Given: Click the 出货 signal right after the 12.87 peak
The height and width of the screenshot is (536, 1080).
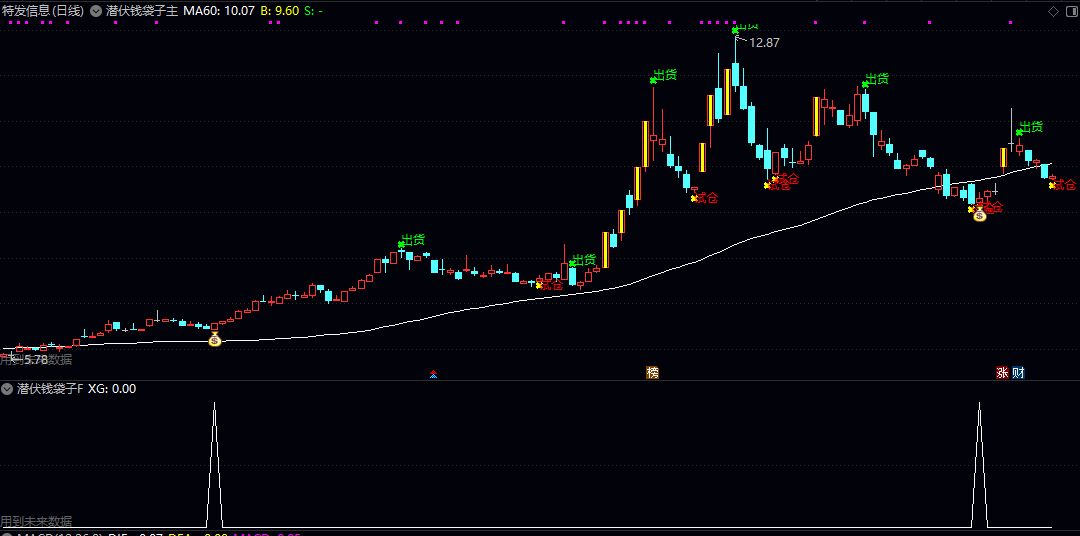Looking at the screenshot, I should click(875, 80).
